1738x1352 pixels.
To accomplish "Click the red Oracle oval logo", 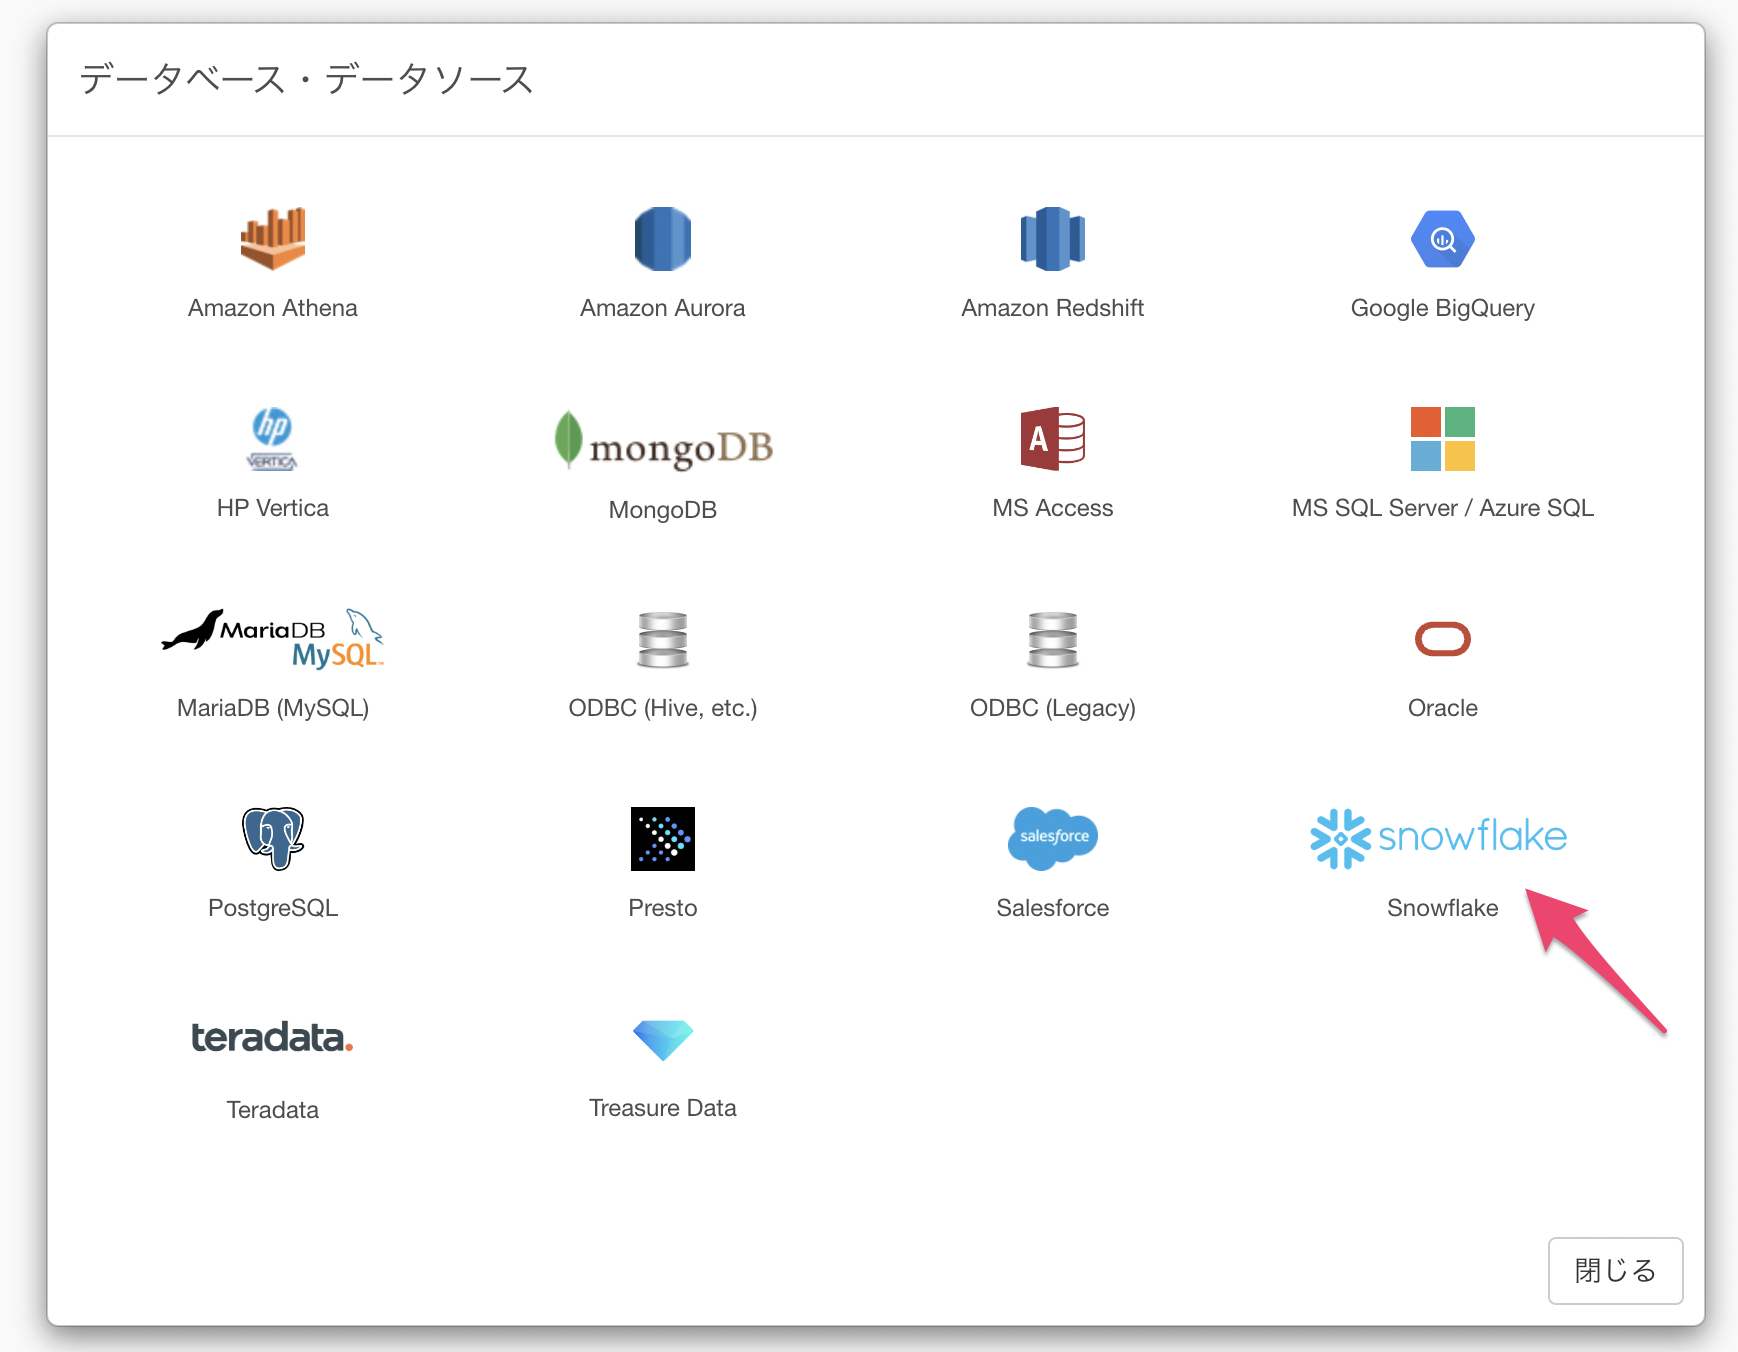I will pos(1443,639).
